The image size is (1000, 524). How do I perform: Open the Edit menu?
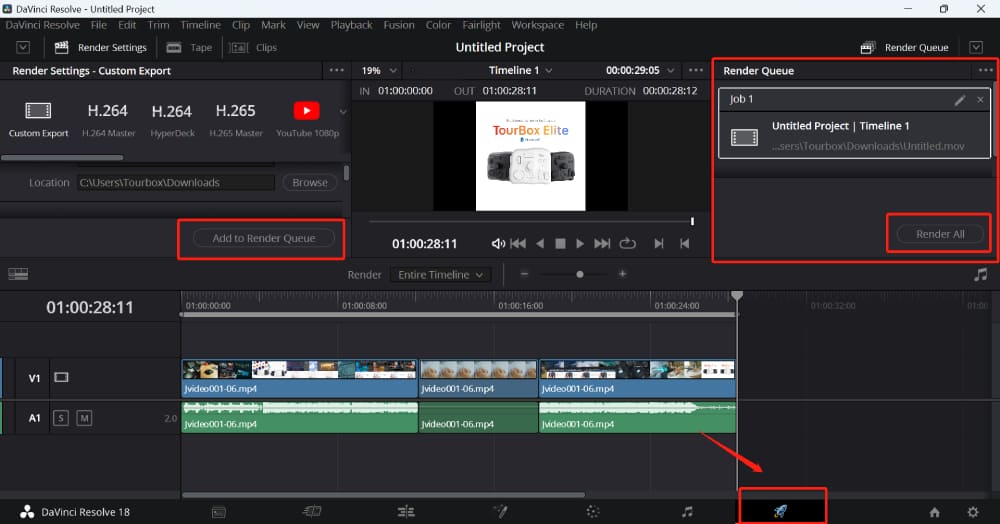coord(127,25)
